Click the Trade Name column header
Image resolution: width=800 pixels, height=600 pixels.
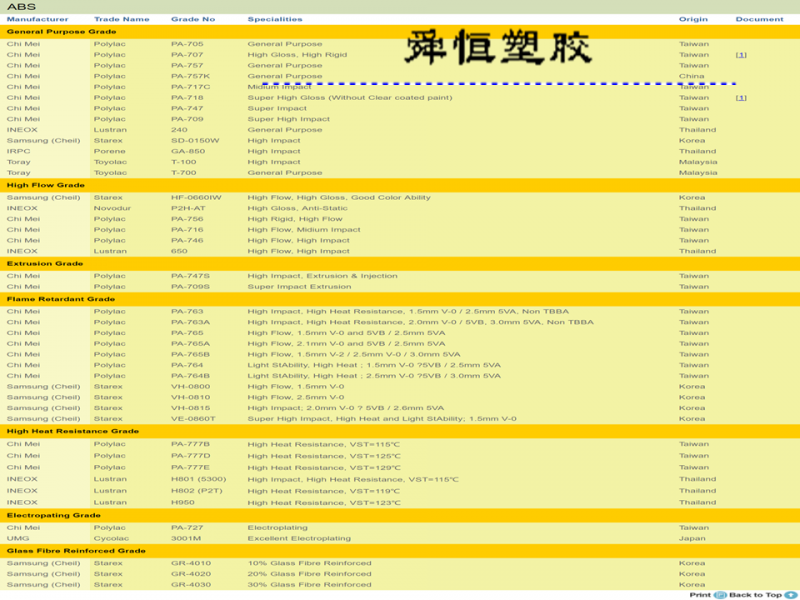[121, 19]
